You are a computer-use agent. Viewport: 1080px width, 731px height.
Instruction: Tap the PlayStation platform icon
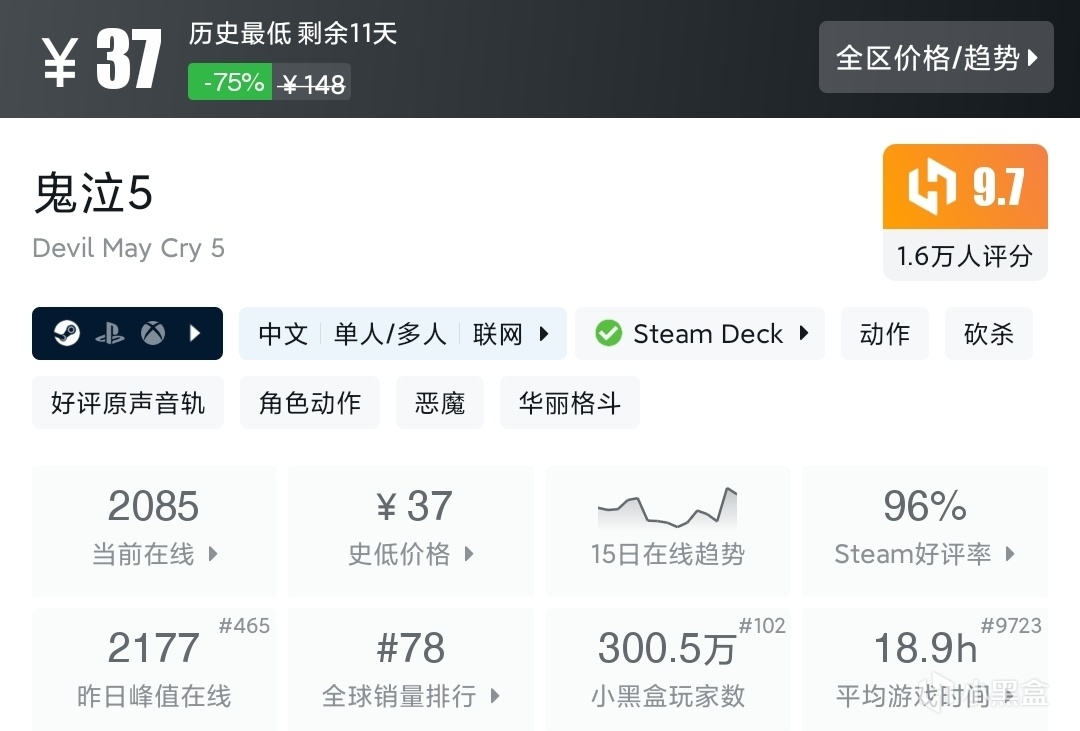pos(110,334)
